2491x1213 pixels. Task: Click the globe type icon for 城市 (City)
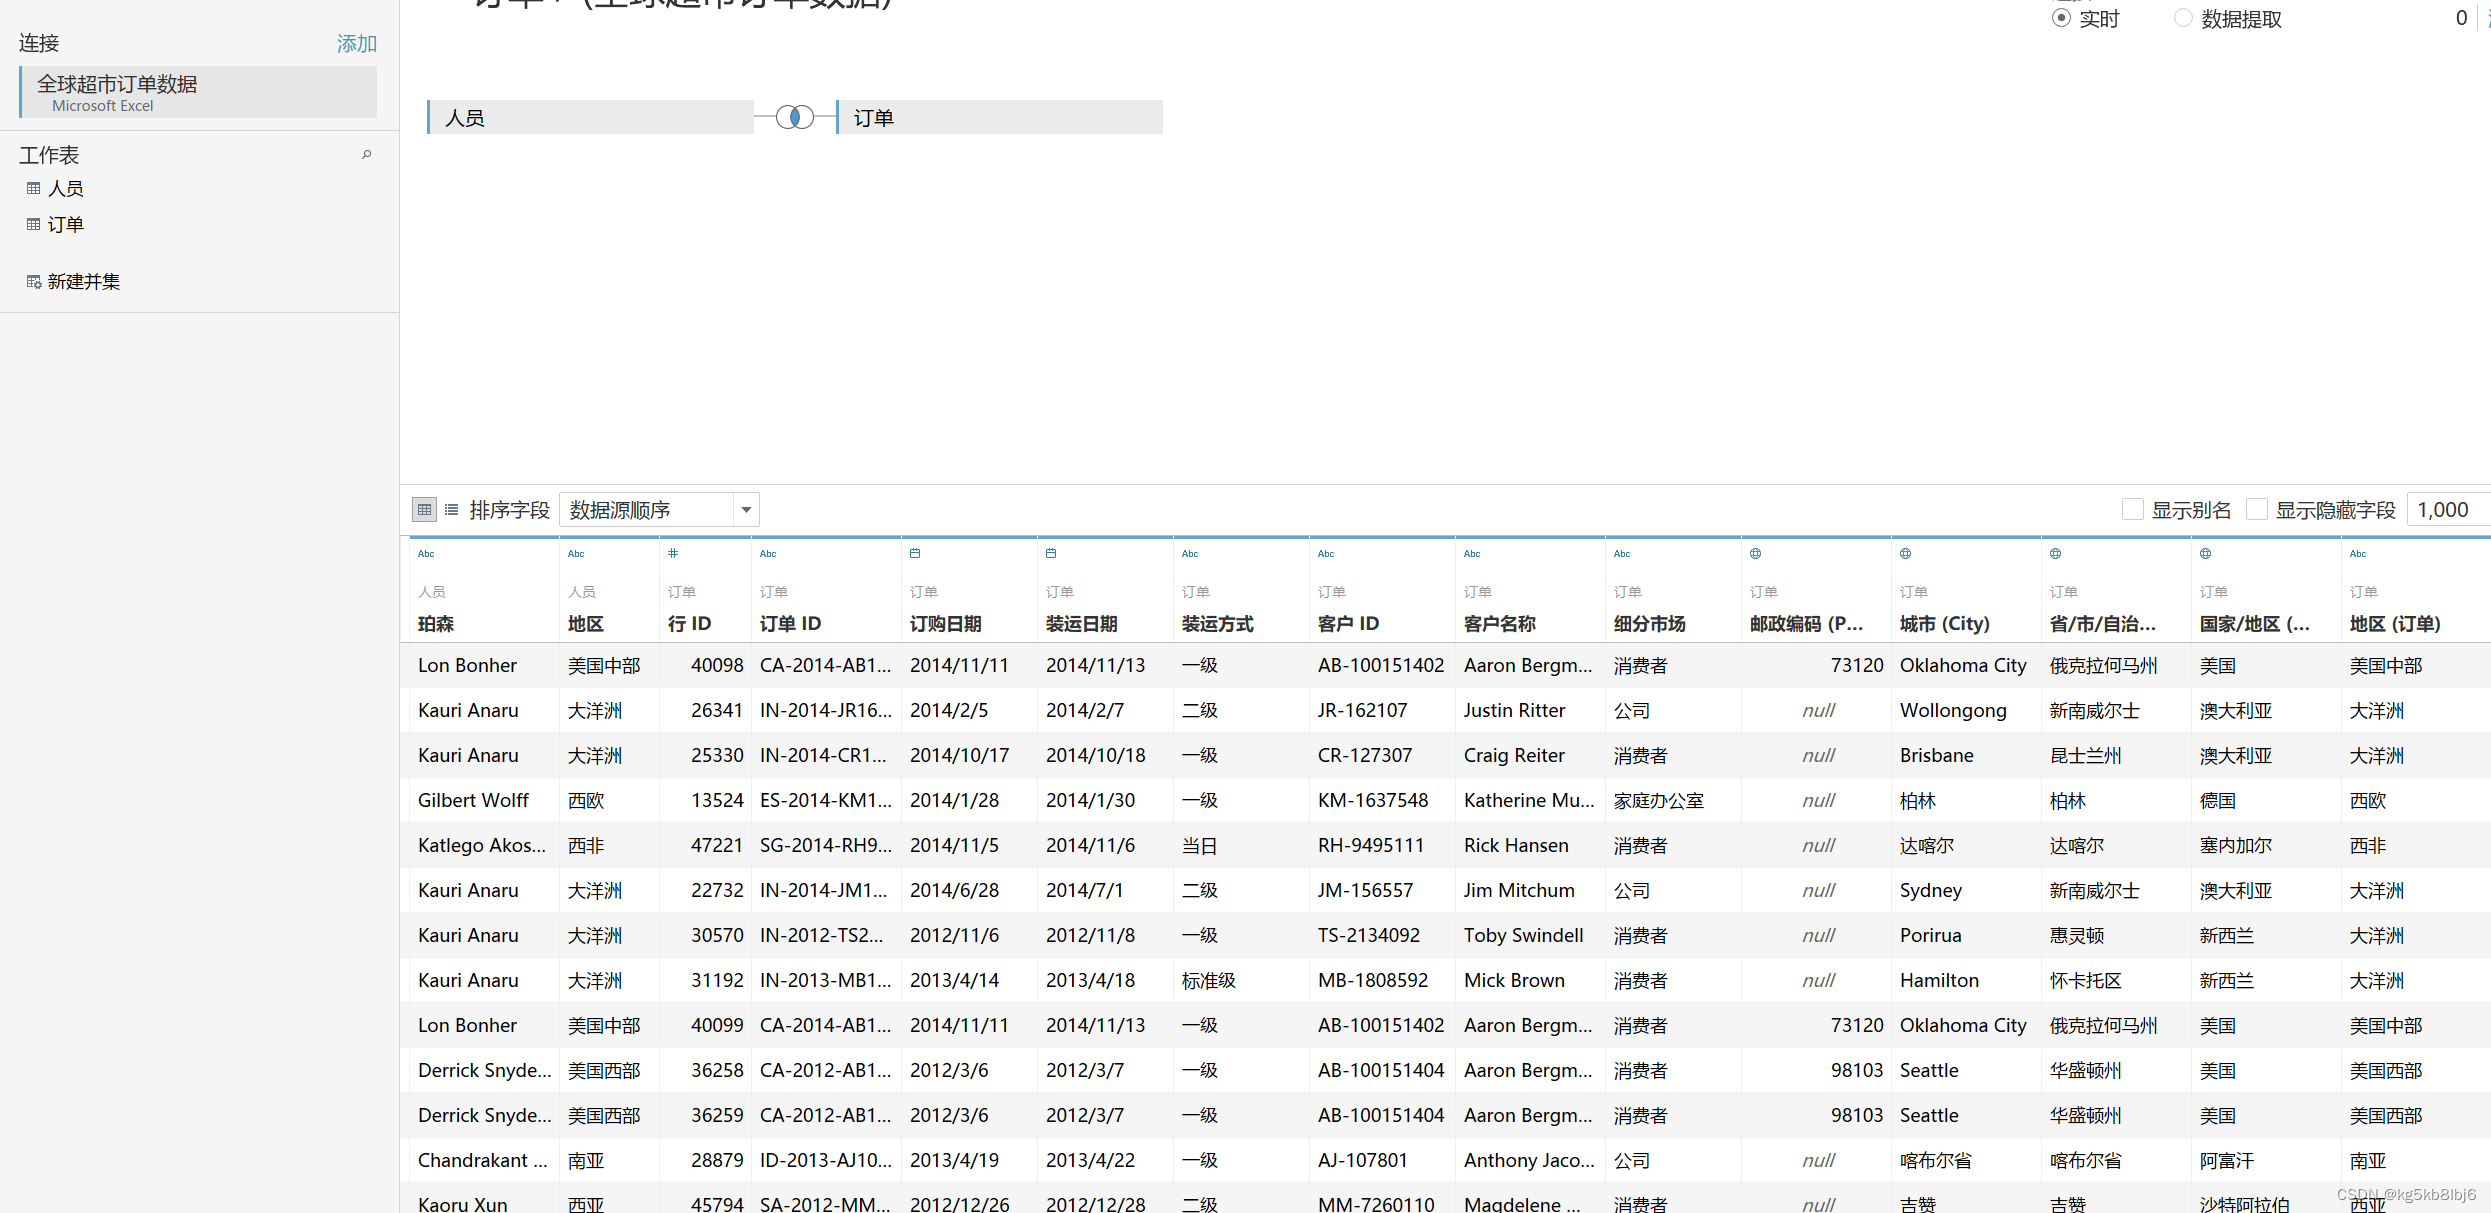(1905, 553)
